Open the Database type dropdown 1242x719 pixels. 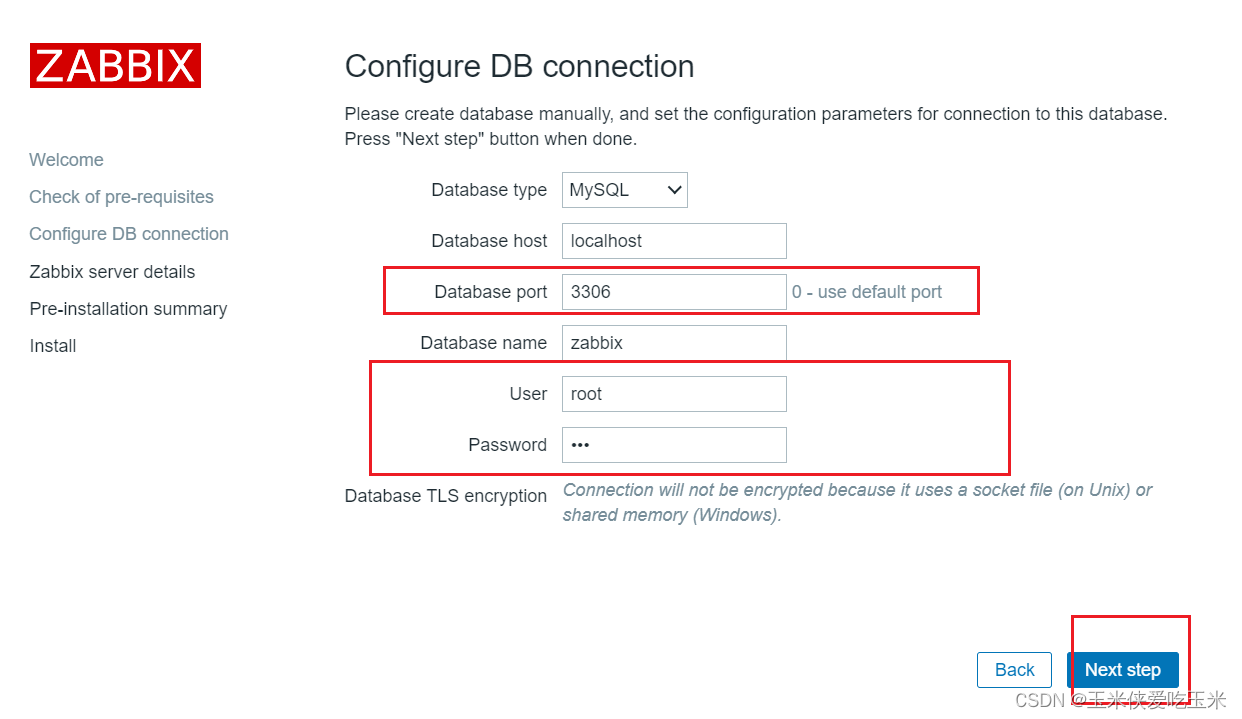624,190
